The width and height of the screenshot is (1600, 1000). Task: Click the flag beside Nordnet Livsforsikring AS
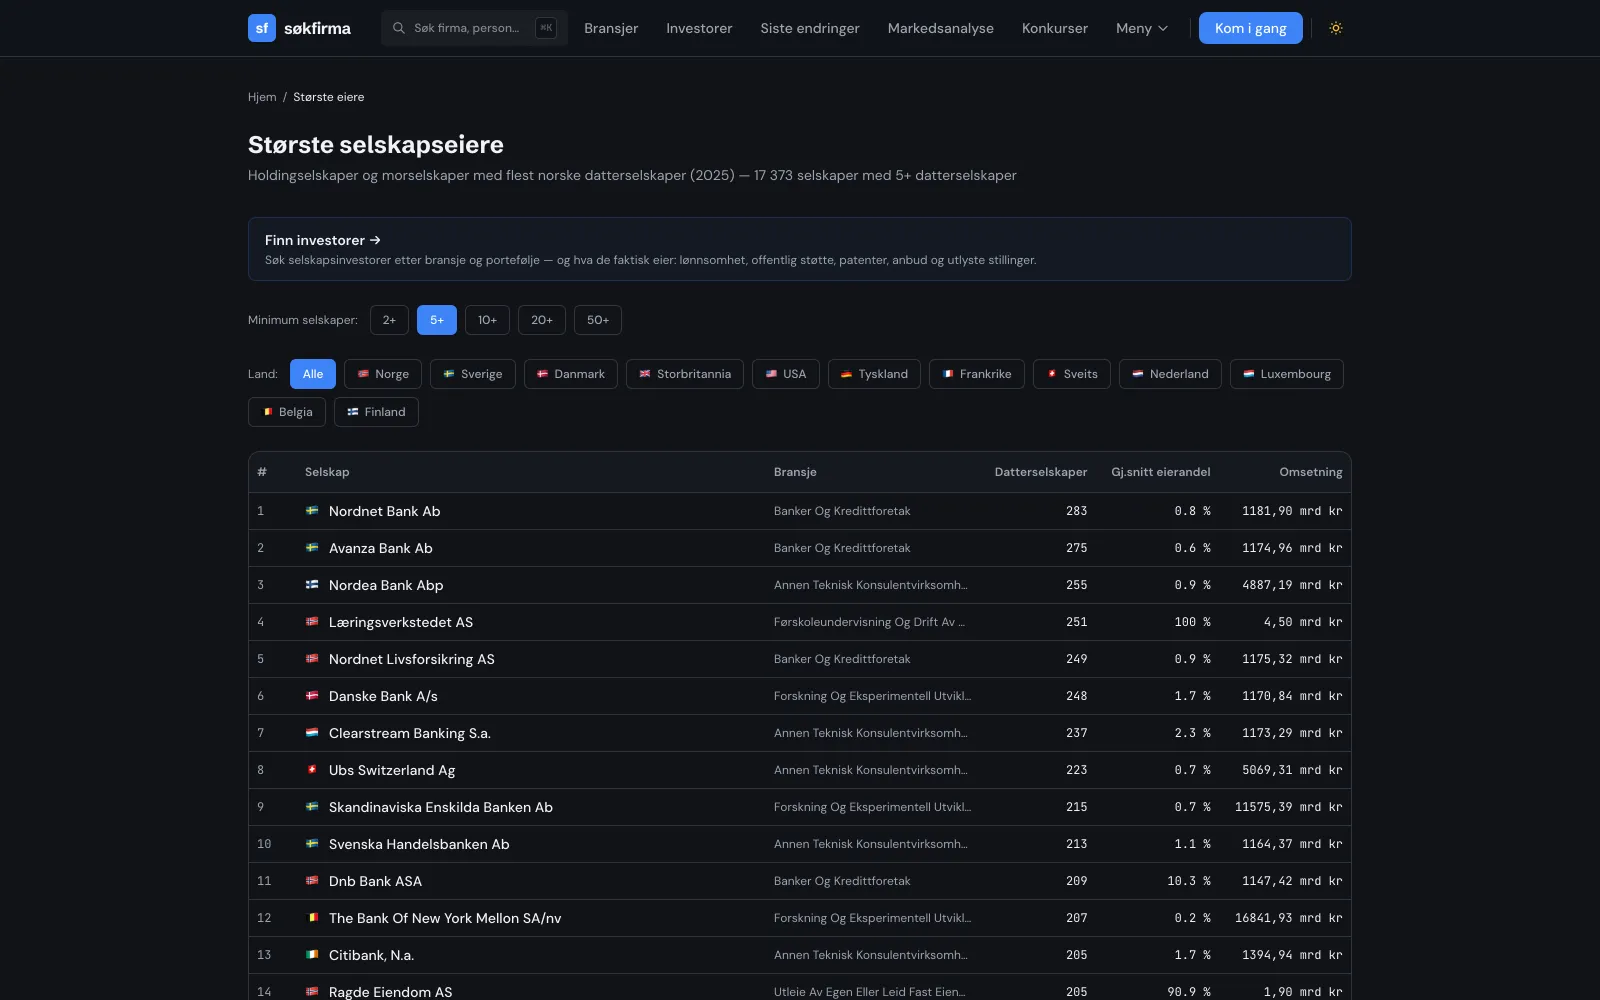(x=312, y=659)
